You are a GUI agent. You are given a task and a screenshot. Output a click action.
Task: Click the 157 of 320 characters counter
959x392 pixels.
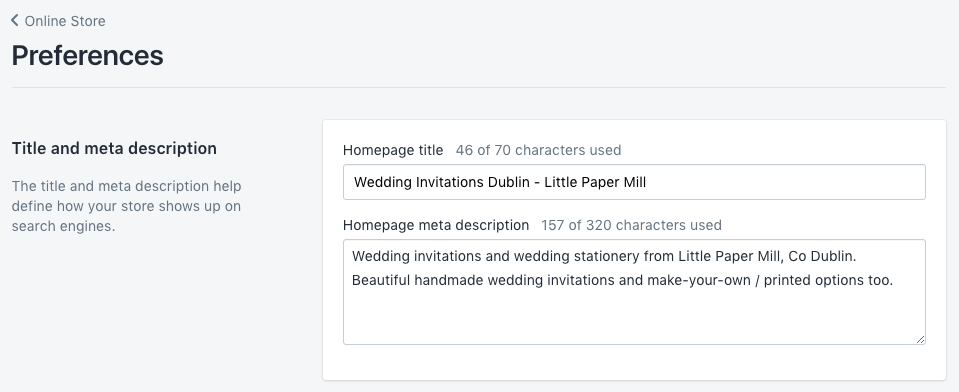(x=631, y=226)
